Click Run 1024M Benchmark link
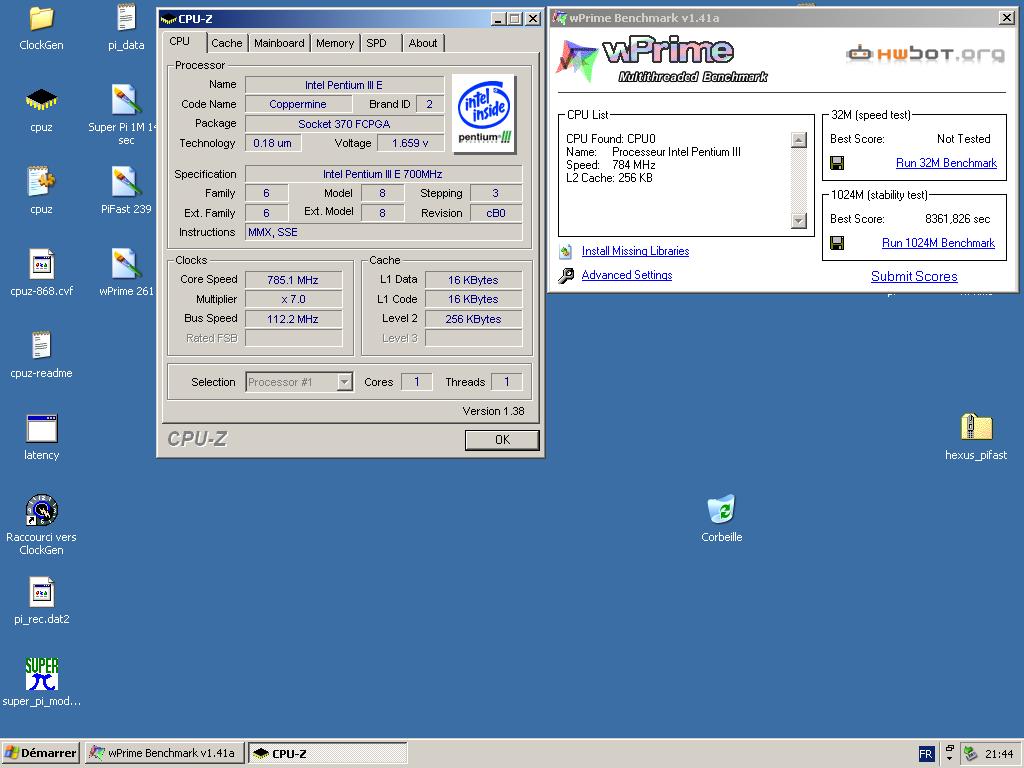The image size is (1024, 768). point(938,243)
